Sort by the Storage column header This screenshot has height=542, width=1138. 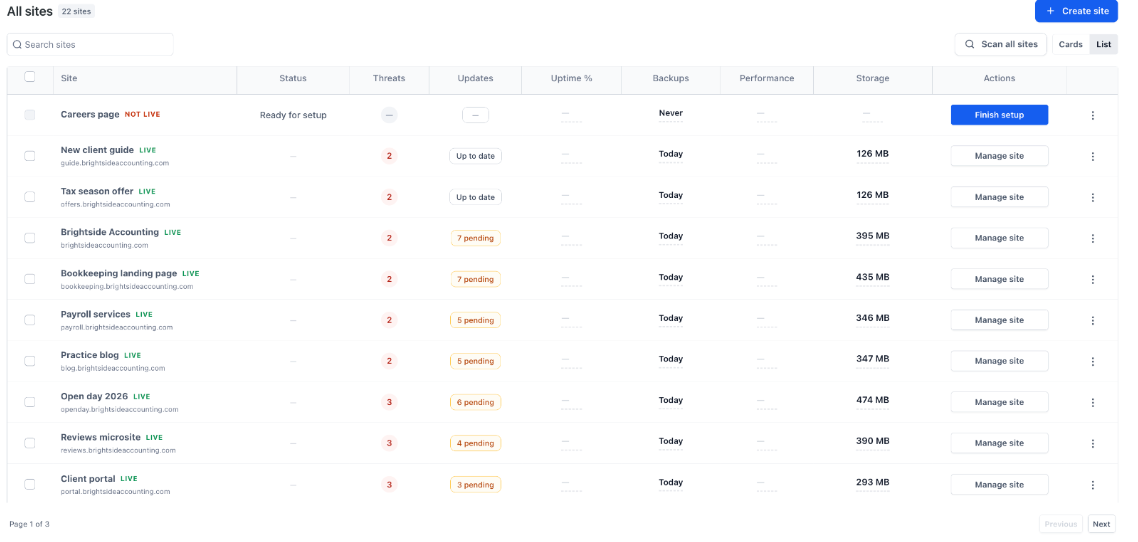(872, 78)
